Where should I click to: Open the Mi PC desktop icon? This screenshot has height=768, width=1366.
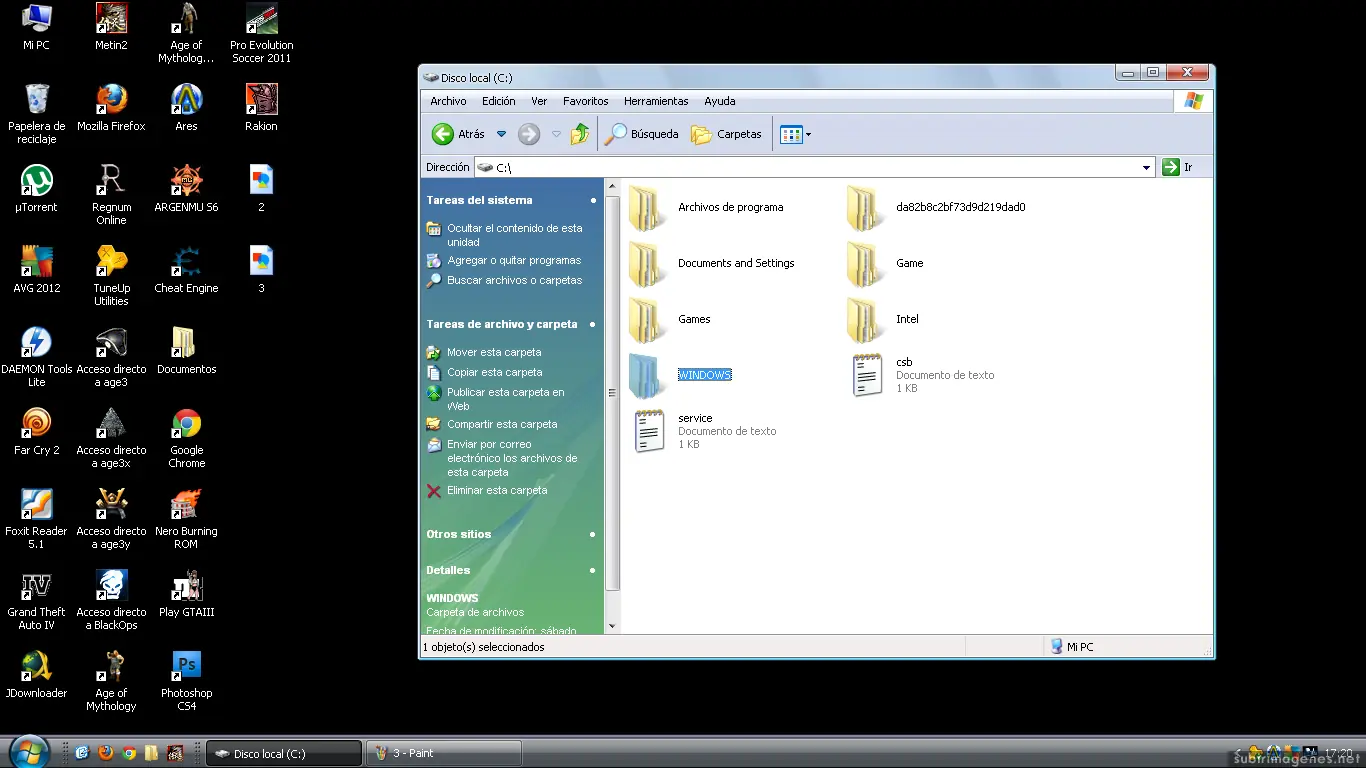pyautogui.click(x=37, y=27)
